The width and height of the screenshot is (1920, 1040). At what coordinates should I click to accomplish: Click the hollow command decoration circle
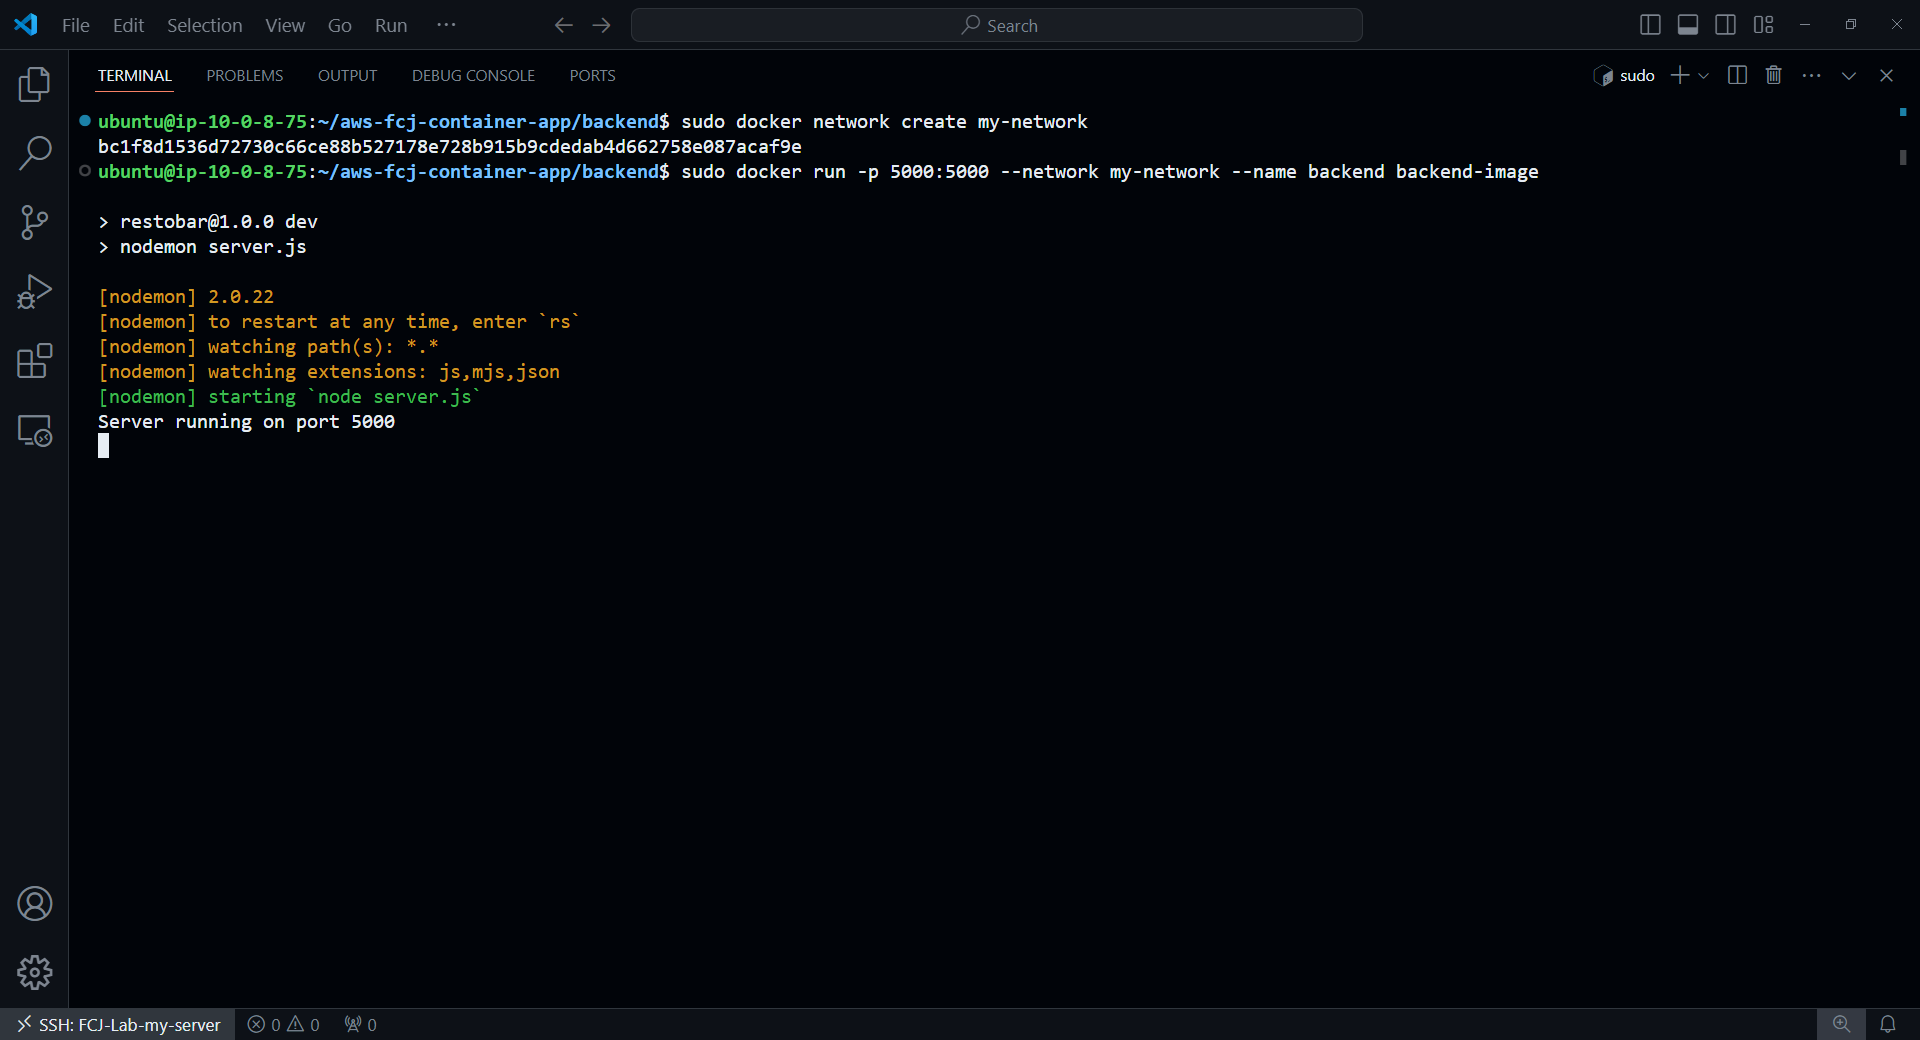pyautogui.click(x=85, y=171)
